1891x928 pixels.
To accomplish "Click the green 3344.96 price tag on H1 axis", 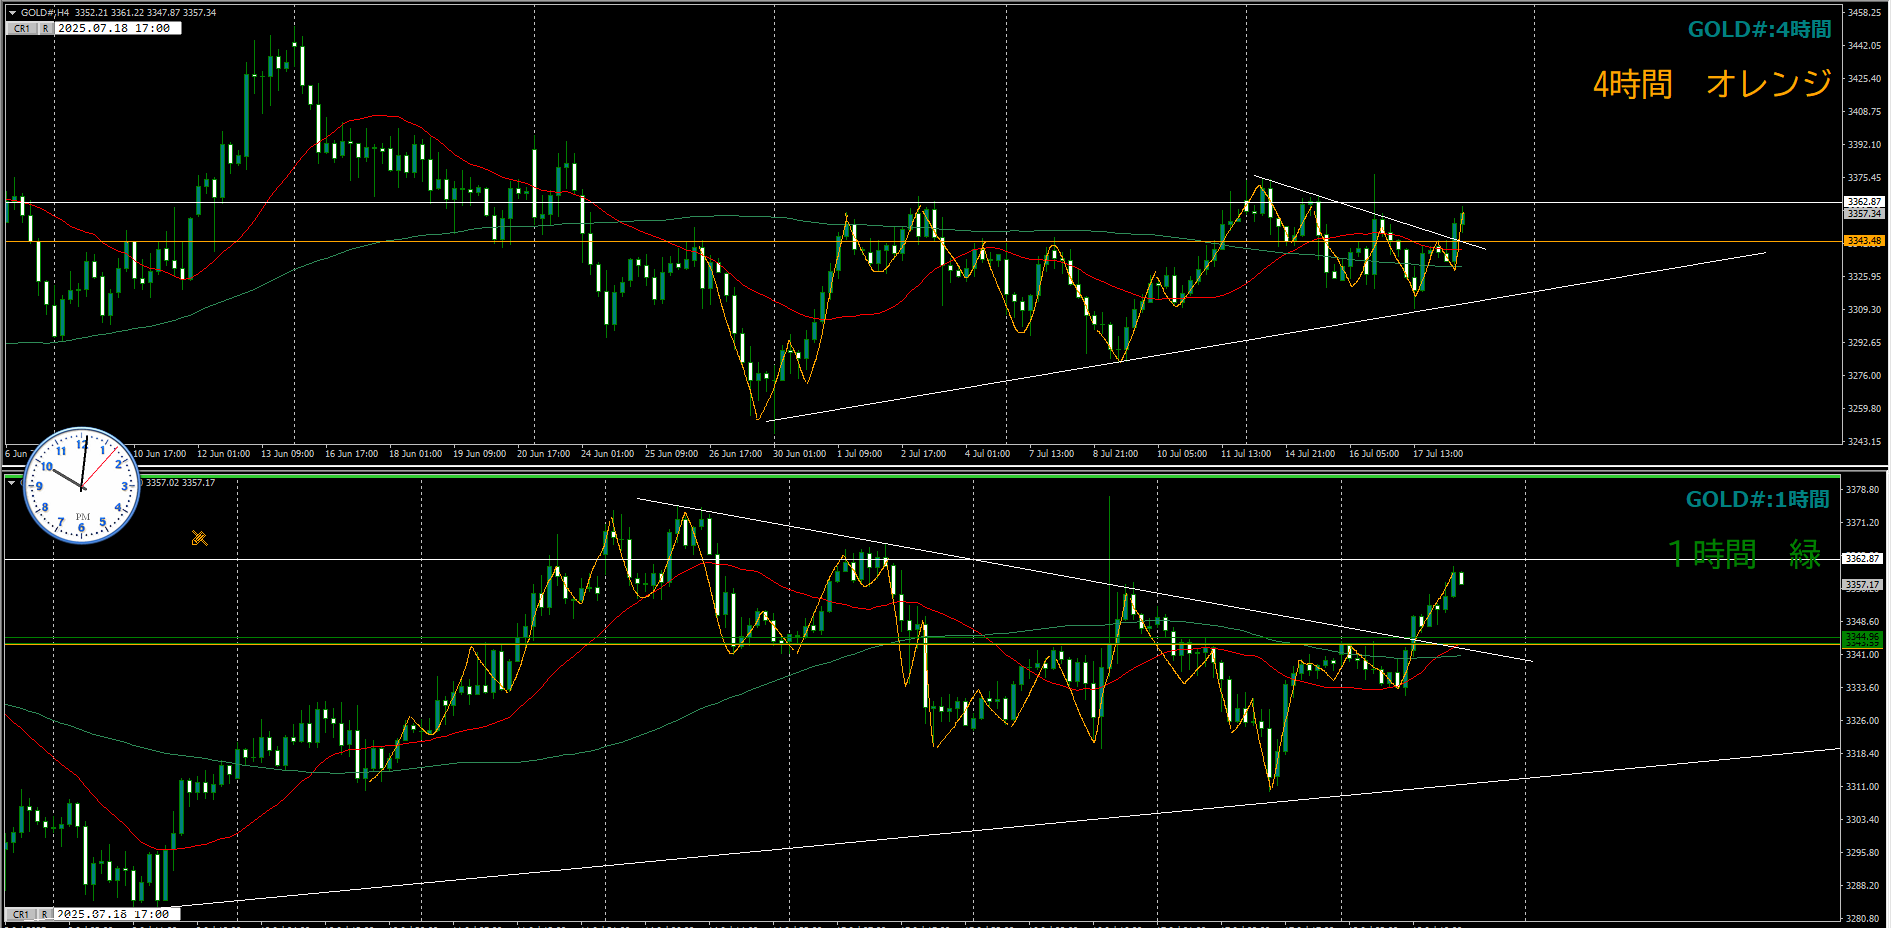I will [1862, 637].
